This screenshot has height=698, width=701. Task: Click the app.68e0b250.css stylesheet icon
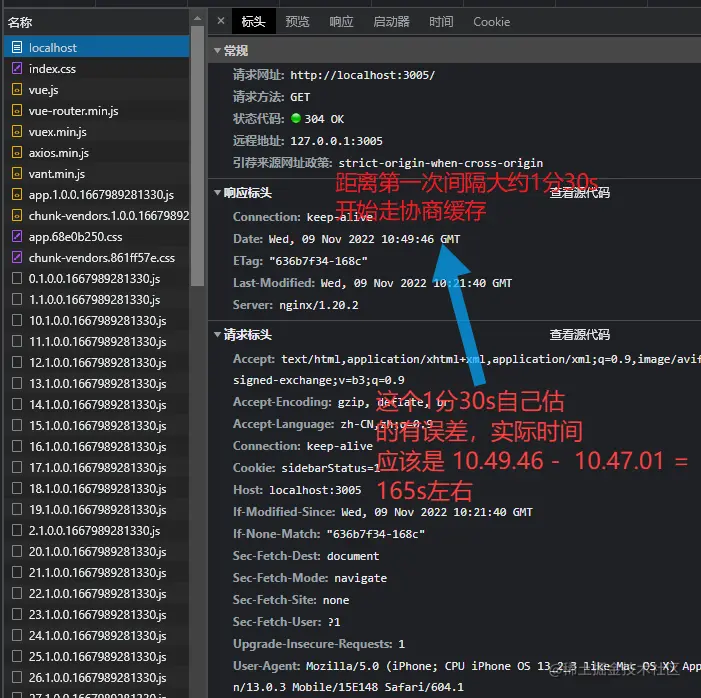click(x=17, y=237)
